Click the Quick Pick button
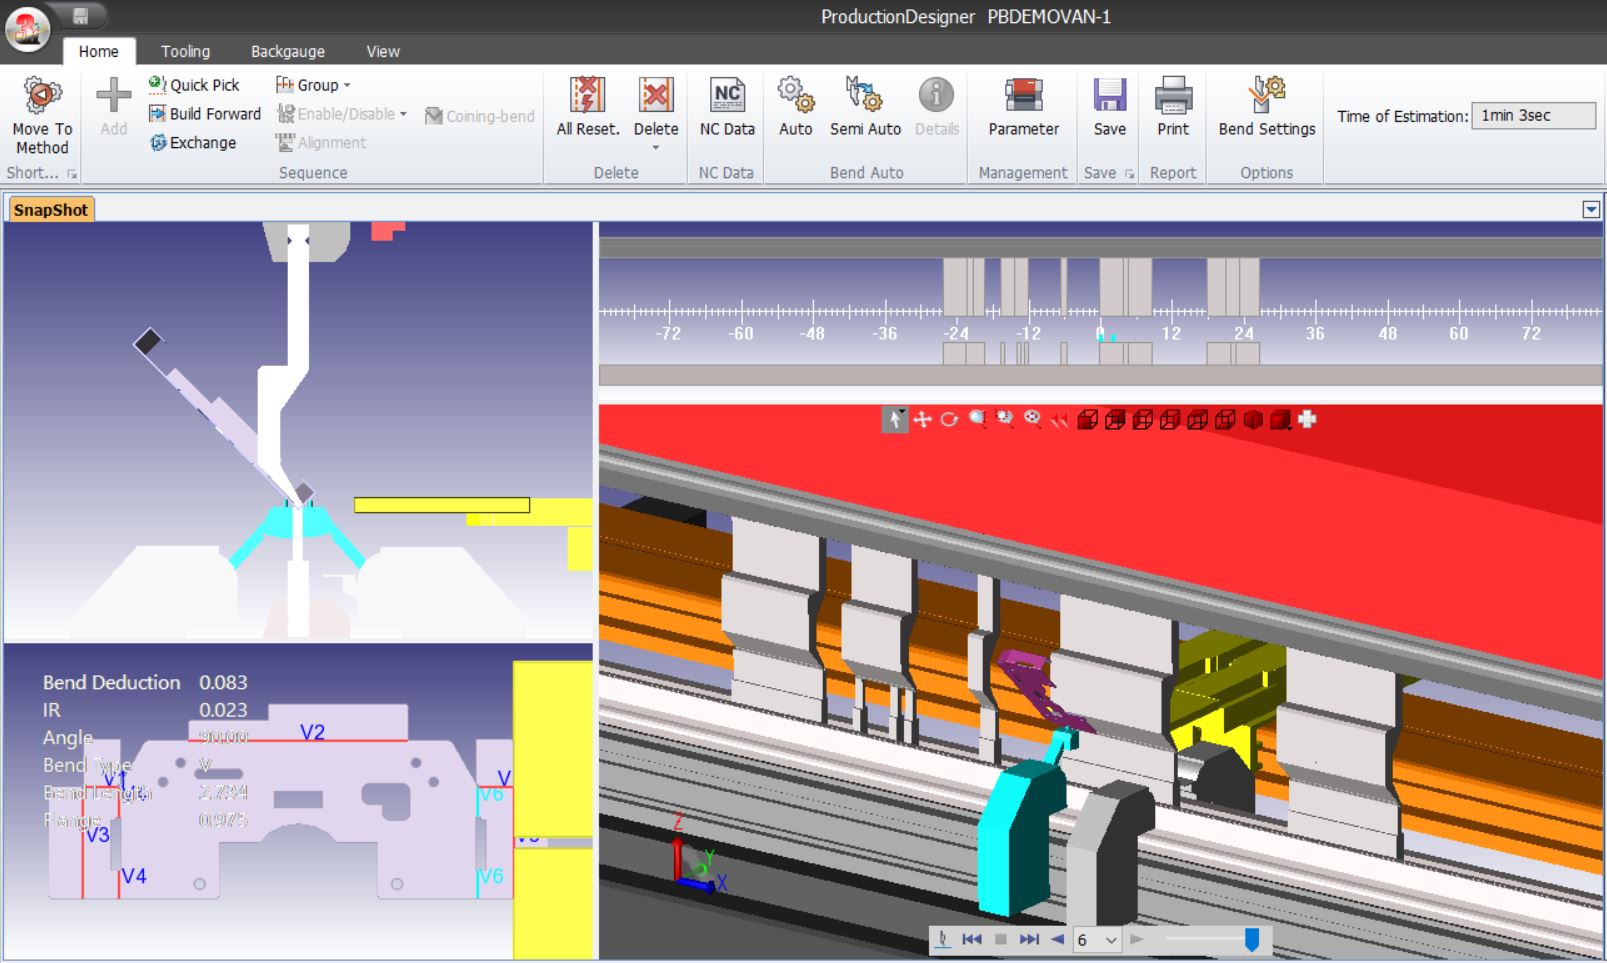1607x963 pixels. pyautogui.click(x=194, y=85)
